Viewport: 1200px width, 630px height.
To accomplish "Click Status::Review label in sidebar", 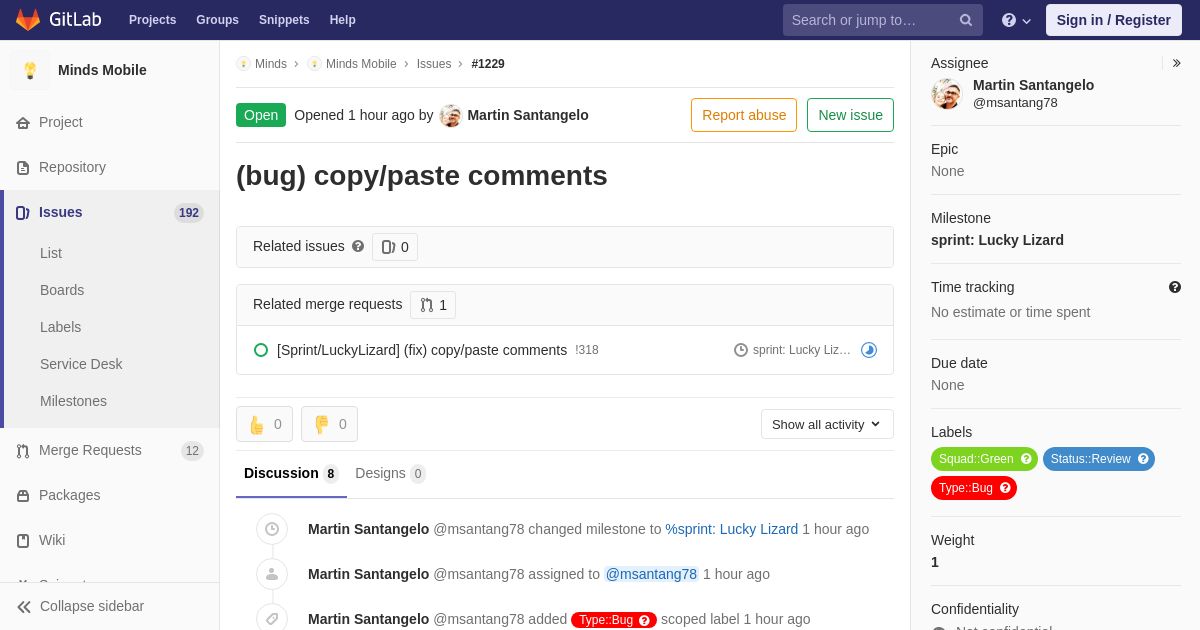I will pos(1098,459).
